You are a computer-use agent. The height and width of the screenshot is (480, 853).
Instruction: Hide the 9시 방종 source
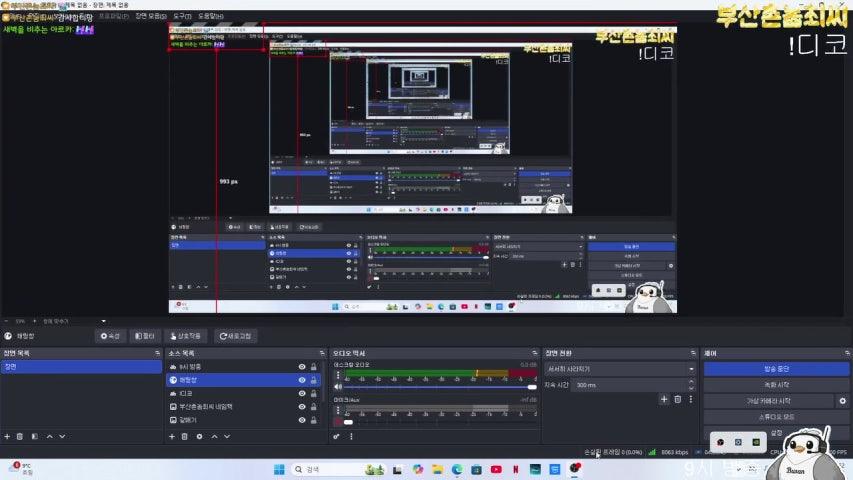click(302, 367)
